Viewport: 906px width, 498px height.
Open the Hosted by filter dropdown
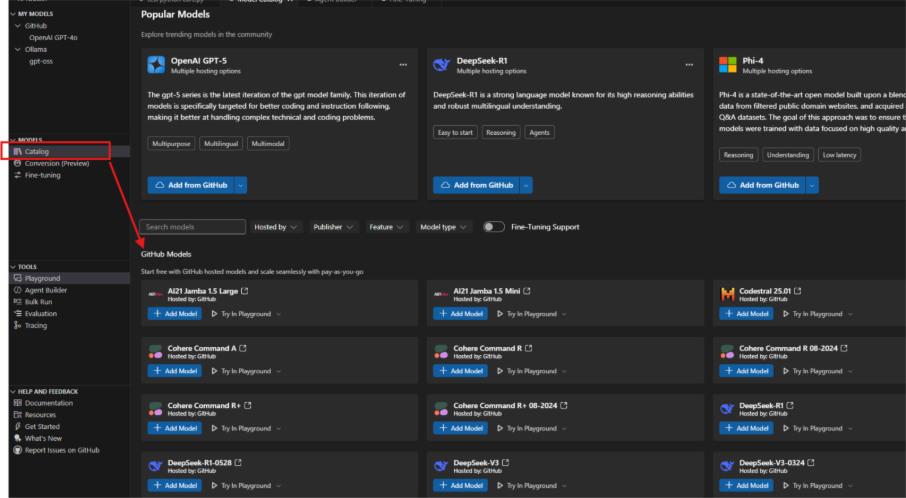click(276, 227)
